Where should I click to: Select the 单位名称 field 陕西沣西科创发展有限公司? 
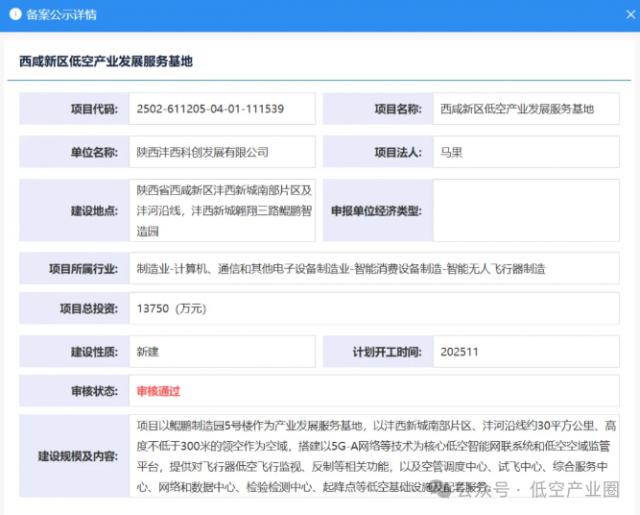tap(222, 152)
